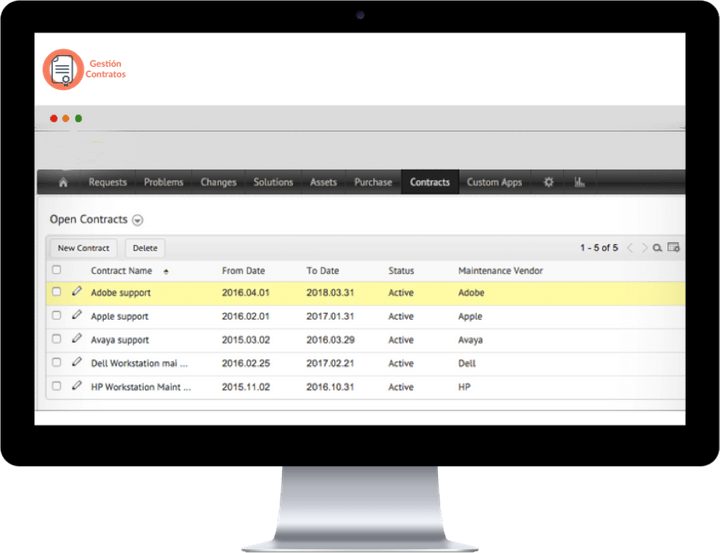Click the green window maximize dot

click(79, 118)
